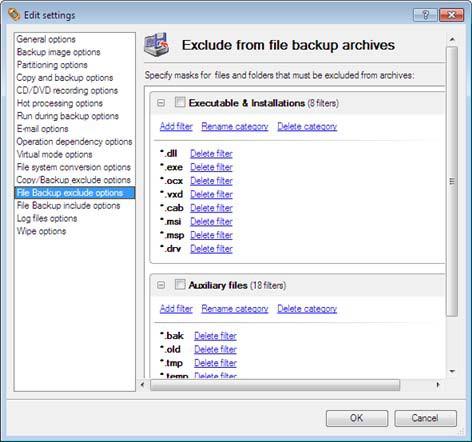Image resolution: width=472 pixels, height=442 pixels.
Task: Delete the *.drv filter
Action: [211, 249]
